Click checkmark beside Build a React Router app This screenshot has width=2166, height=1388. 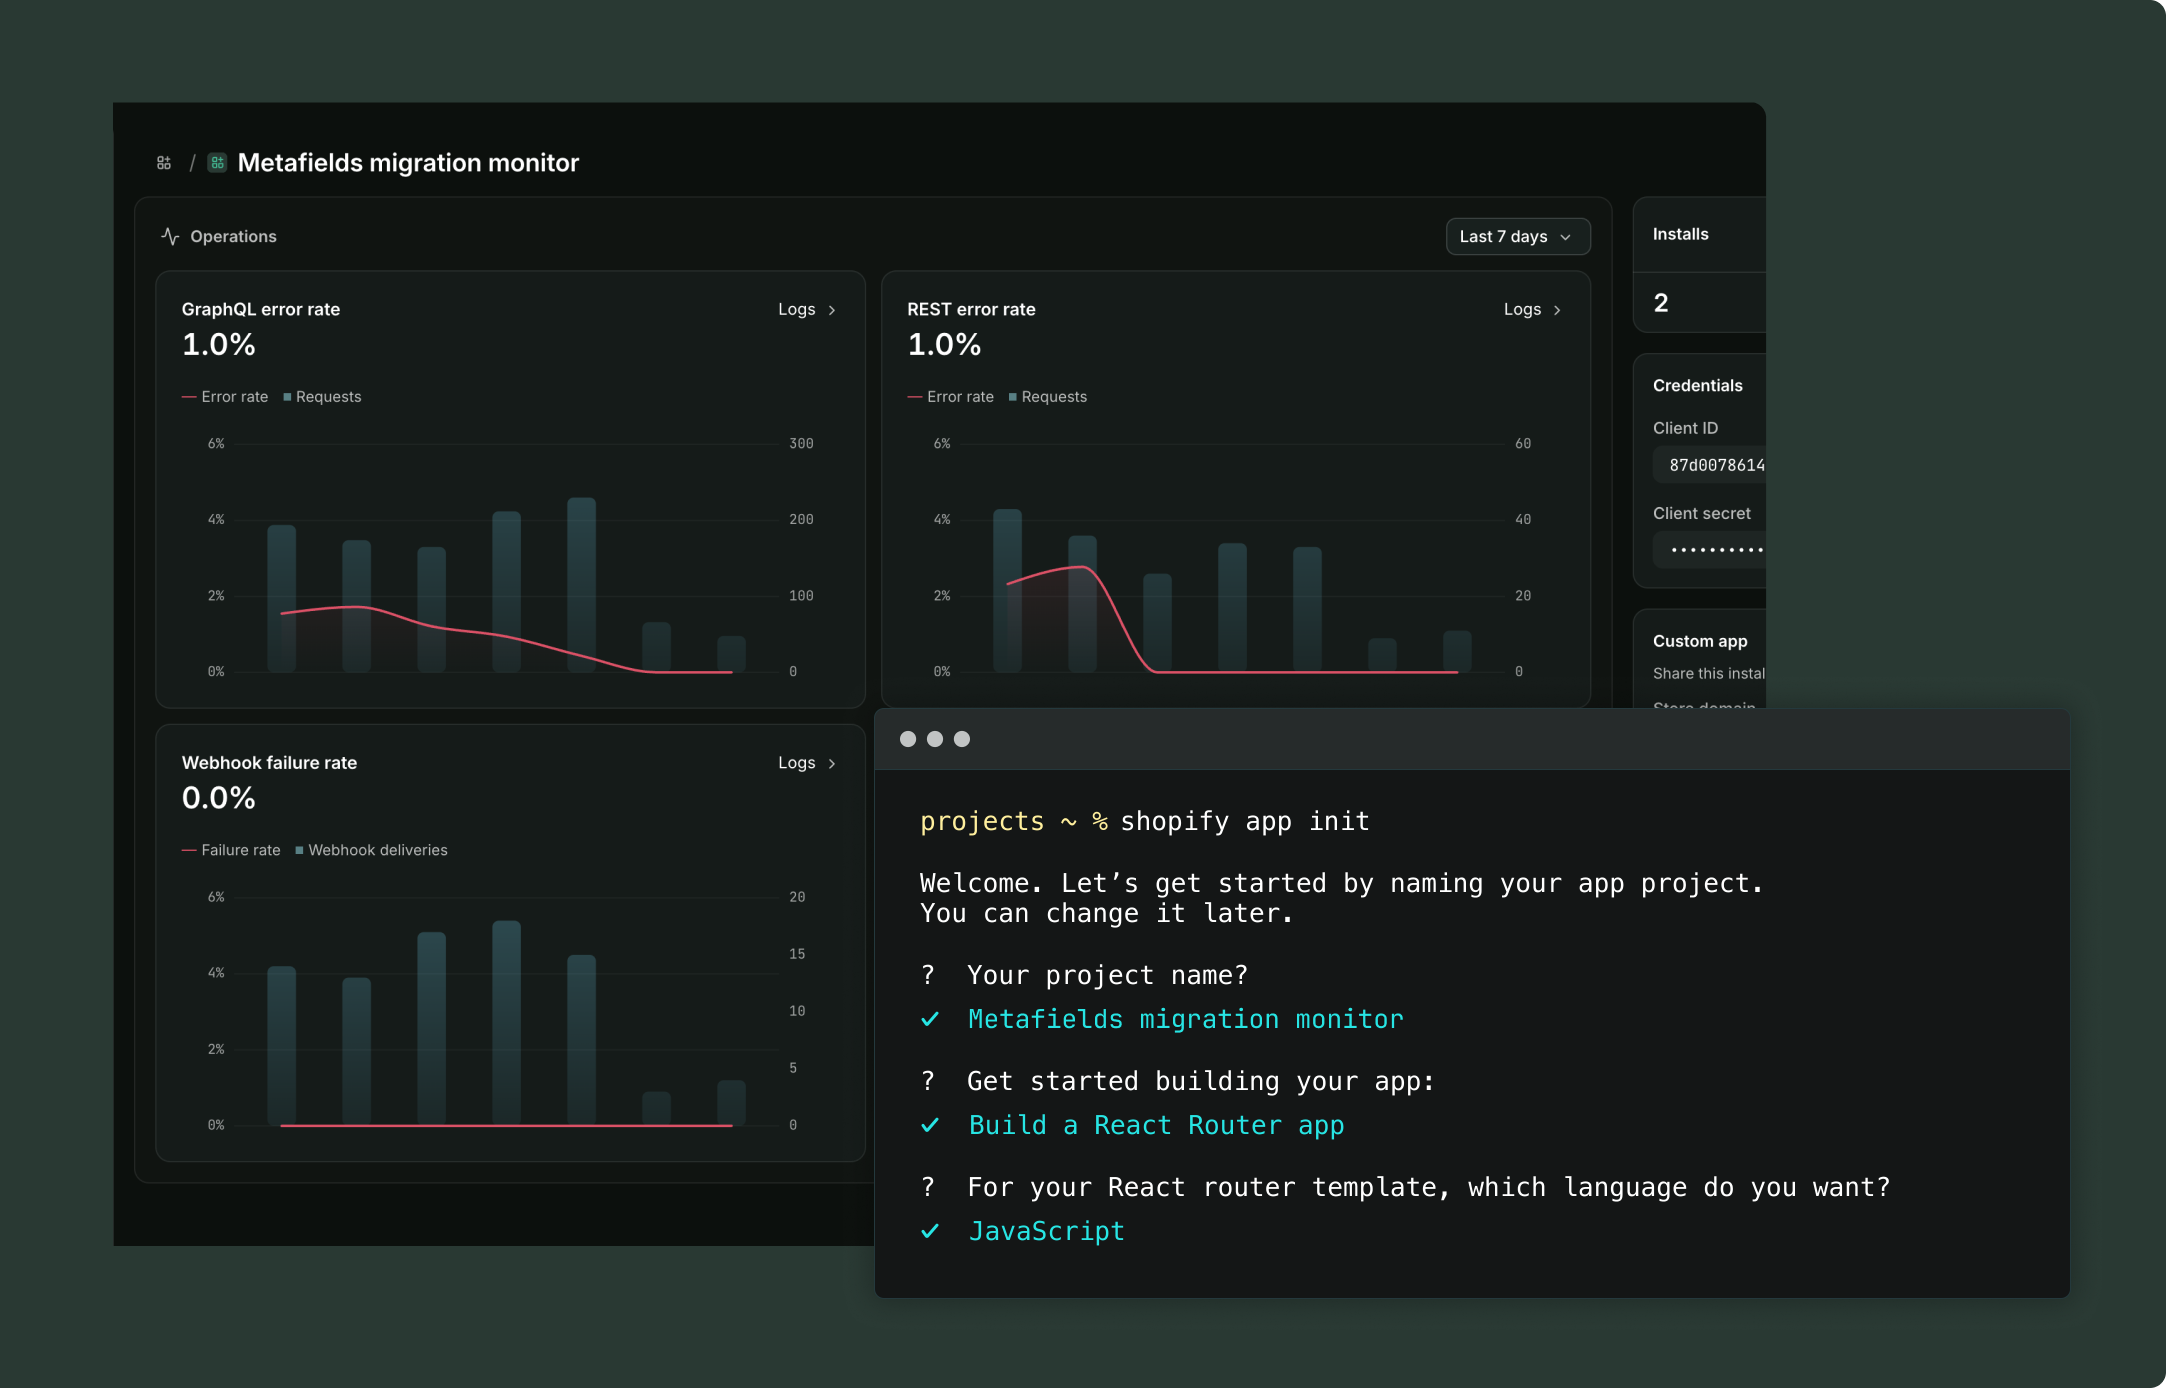pos(930,1125)
